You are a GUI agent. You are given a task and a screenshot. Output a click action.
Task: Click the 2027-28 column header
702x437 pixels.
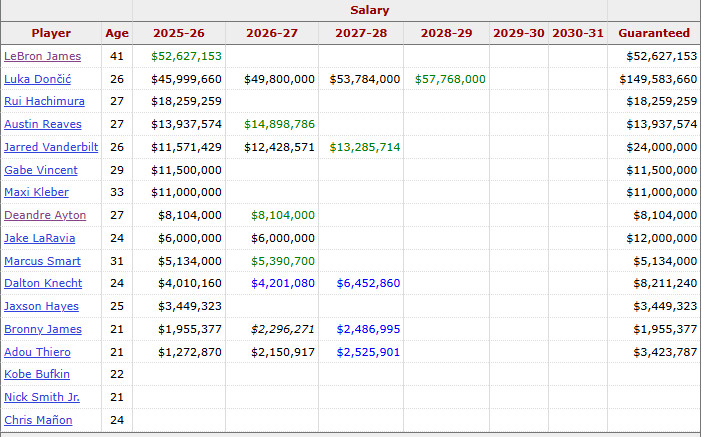pyautogui.click(x=361, y=33)
